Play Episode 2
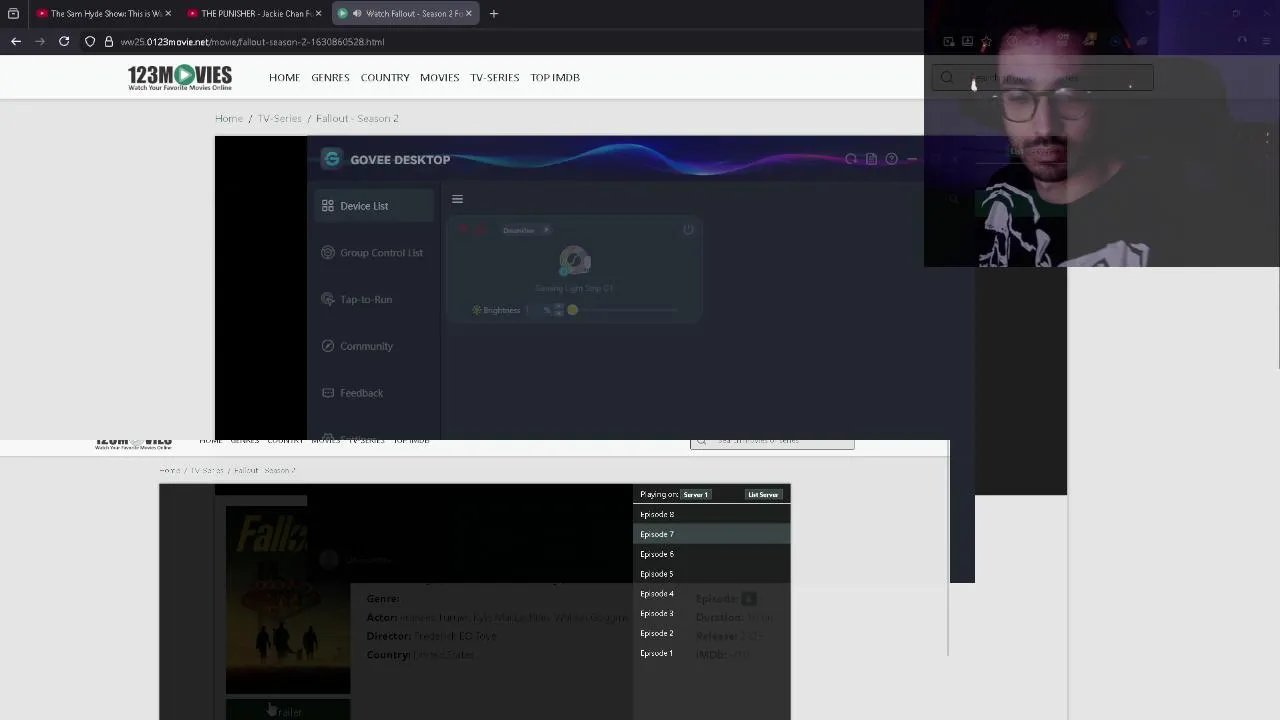Viewport: 1280px width, 720px height. coord(711,633)
